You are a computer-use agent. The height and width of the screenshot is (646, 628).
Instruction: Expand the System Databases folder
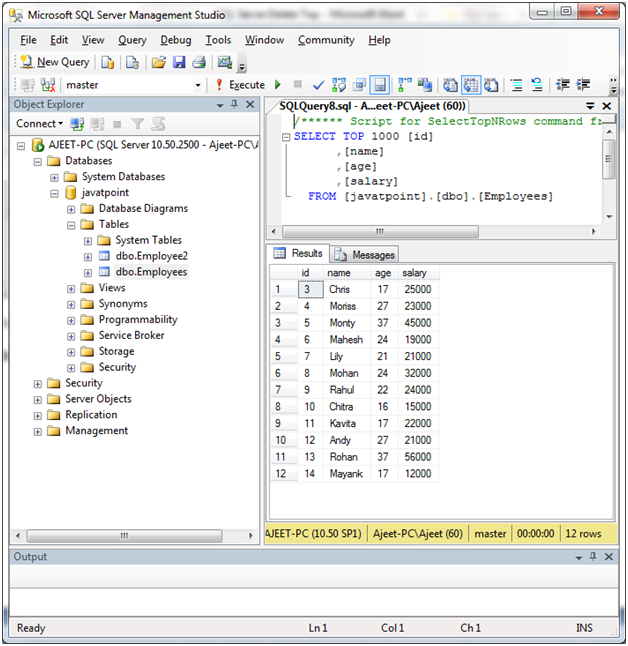click(54, 178)
